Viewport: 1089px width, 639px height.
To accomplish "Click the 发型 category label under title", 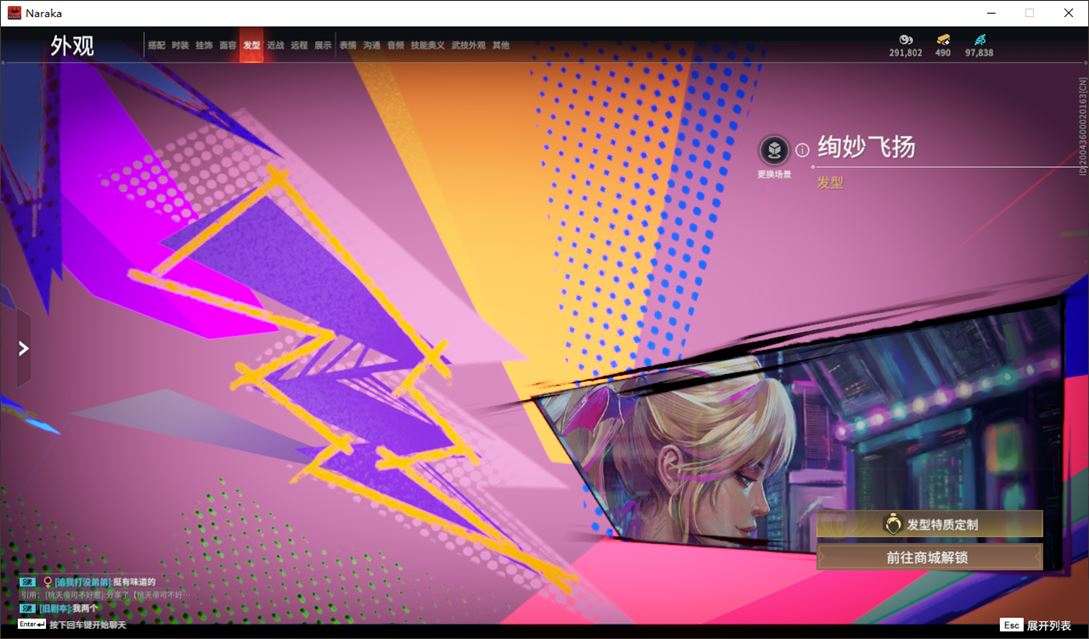I will 830,183.
